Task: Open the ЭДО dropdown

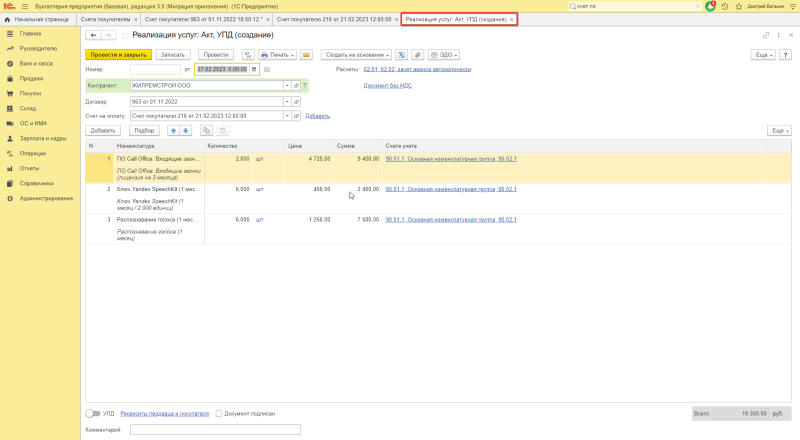Action: [x=443, y=55]
